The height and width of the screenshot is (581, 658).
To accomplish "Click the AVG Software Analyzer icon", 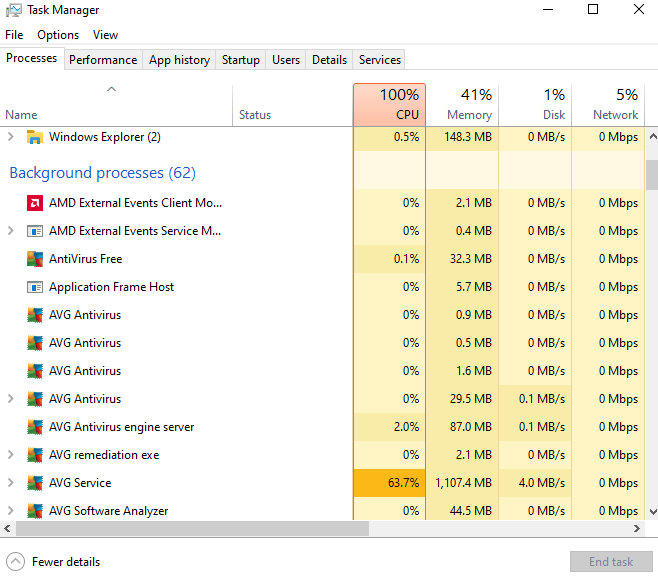I will (x=35, y=511).
